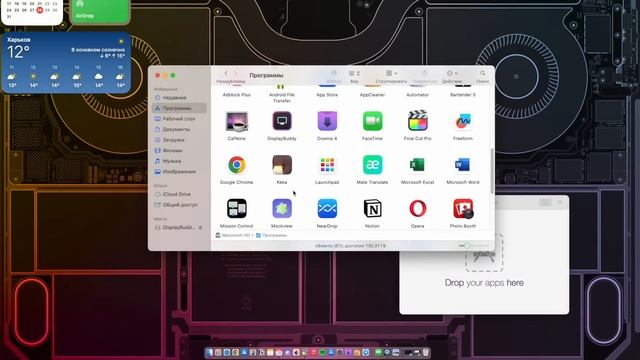Select the Microsoft Word icon
Viewport: 640px width, 360px height.
[x=463, y=165]
